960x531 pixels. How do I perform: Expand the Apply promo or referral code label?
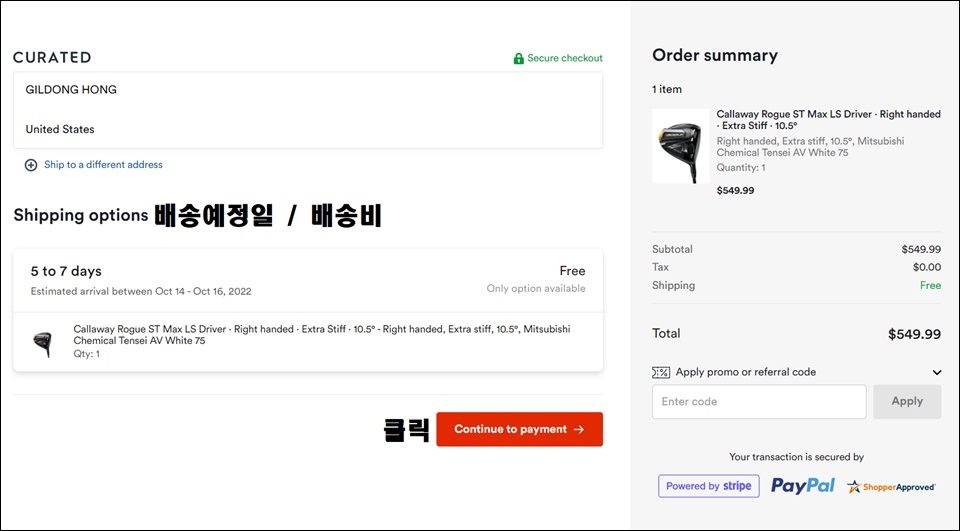[x=745, y=372]
